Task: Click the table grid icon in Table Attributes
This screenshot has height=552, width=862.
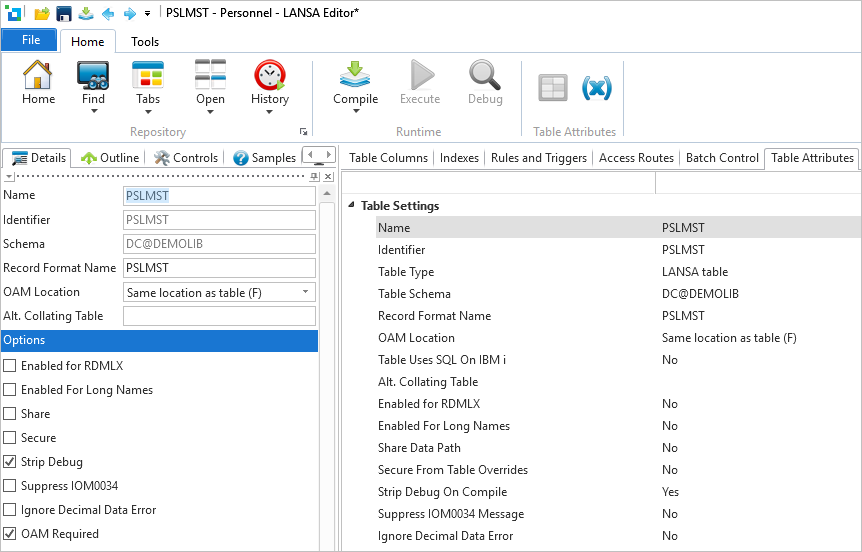Action: (553, 87)
